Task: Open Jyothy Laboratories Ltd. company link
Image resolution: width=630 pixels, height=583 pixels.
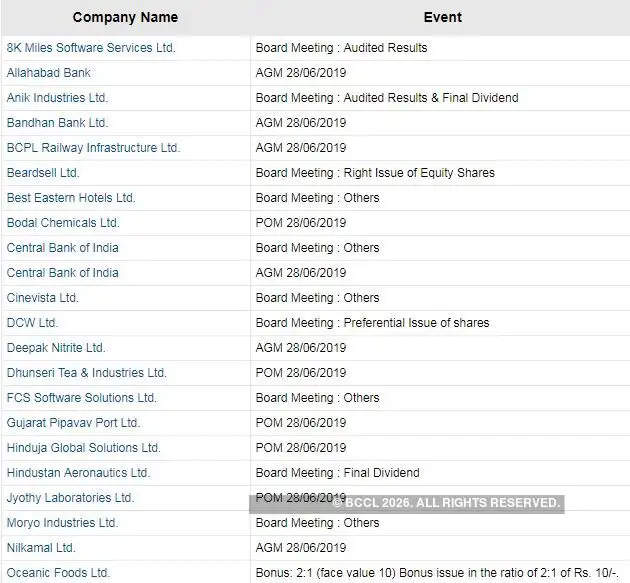Action: click(70, 498)
